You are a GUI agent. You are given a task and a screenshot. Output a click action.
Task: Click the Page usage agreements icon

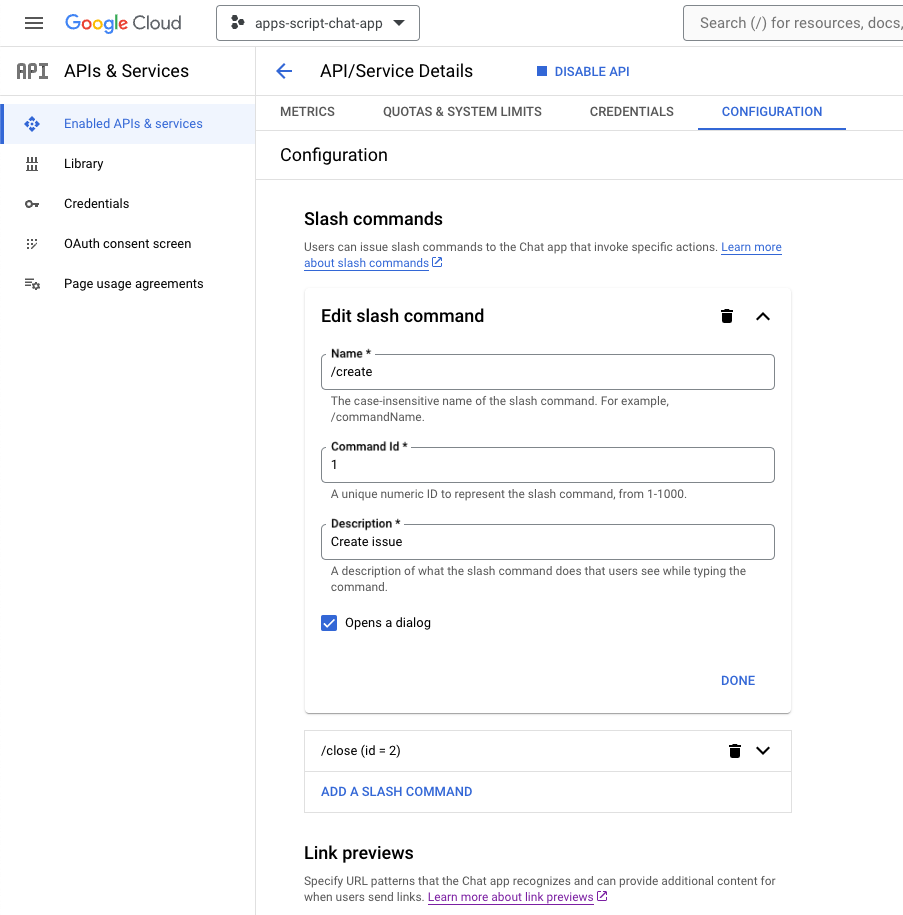click(x=32, y=284)
